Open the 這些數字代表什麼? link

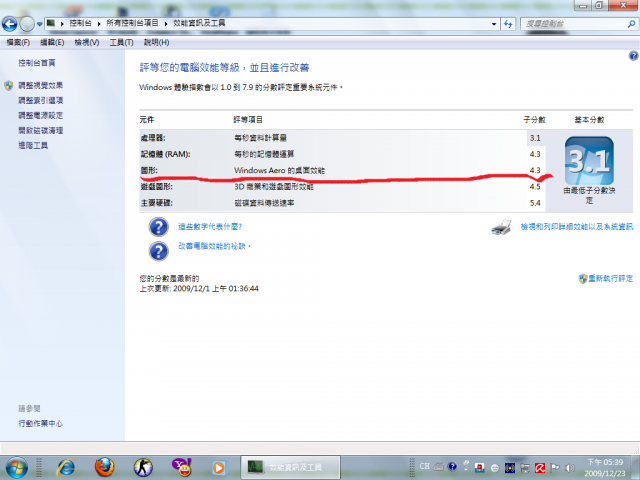tap(210, 227)
